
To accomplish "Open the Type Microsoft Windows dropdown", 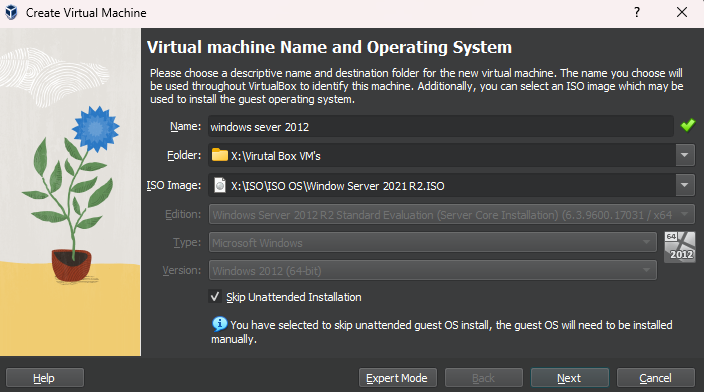I will tap(433, 242).
